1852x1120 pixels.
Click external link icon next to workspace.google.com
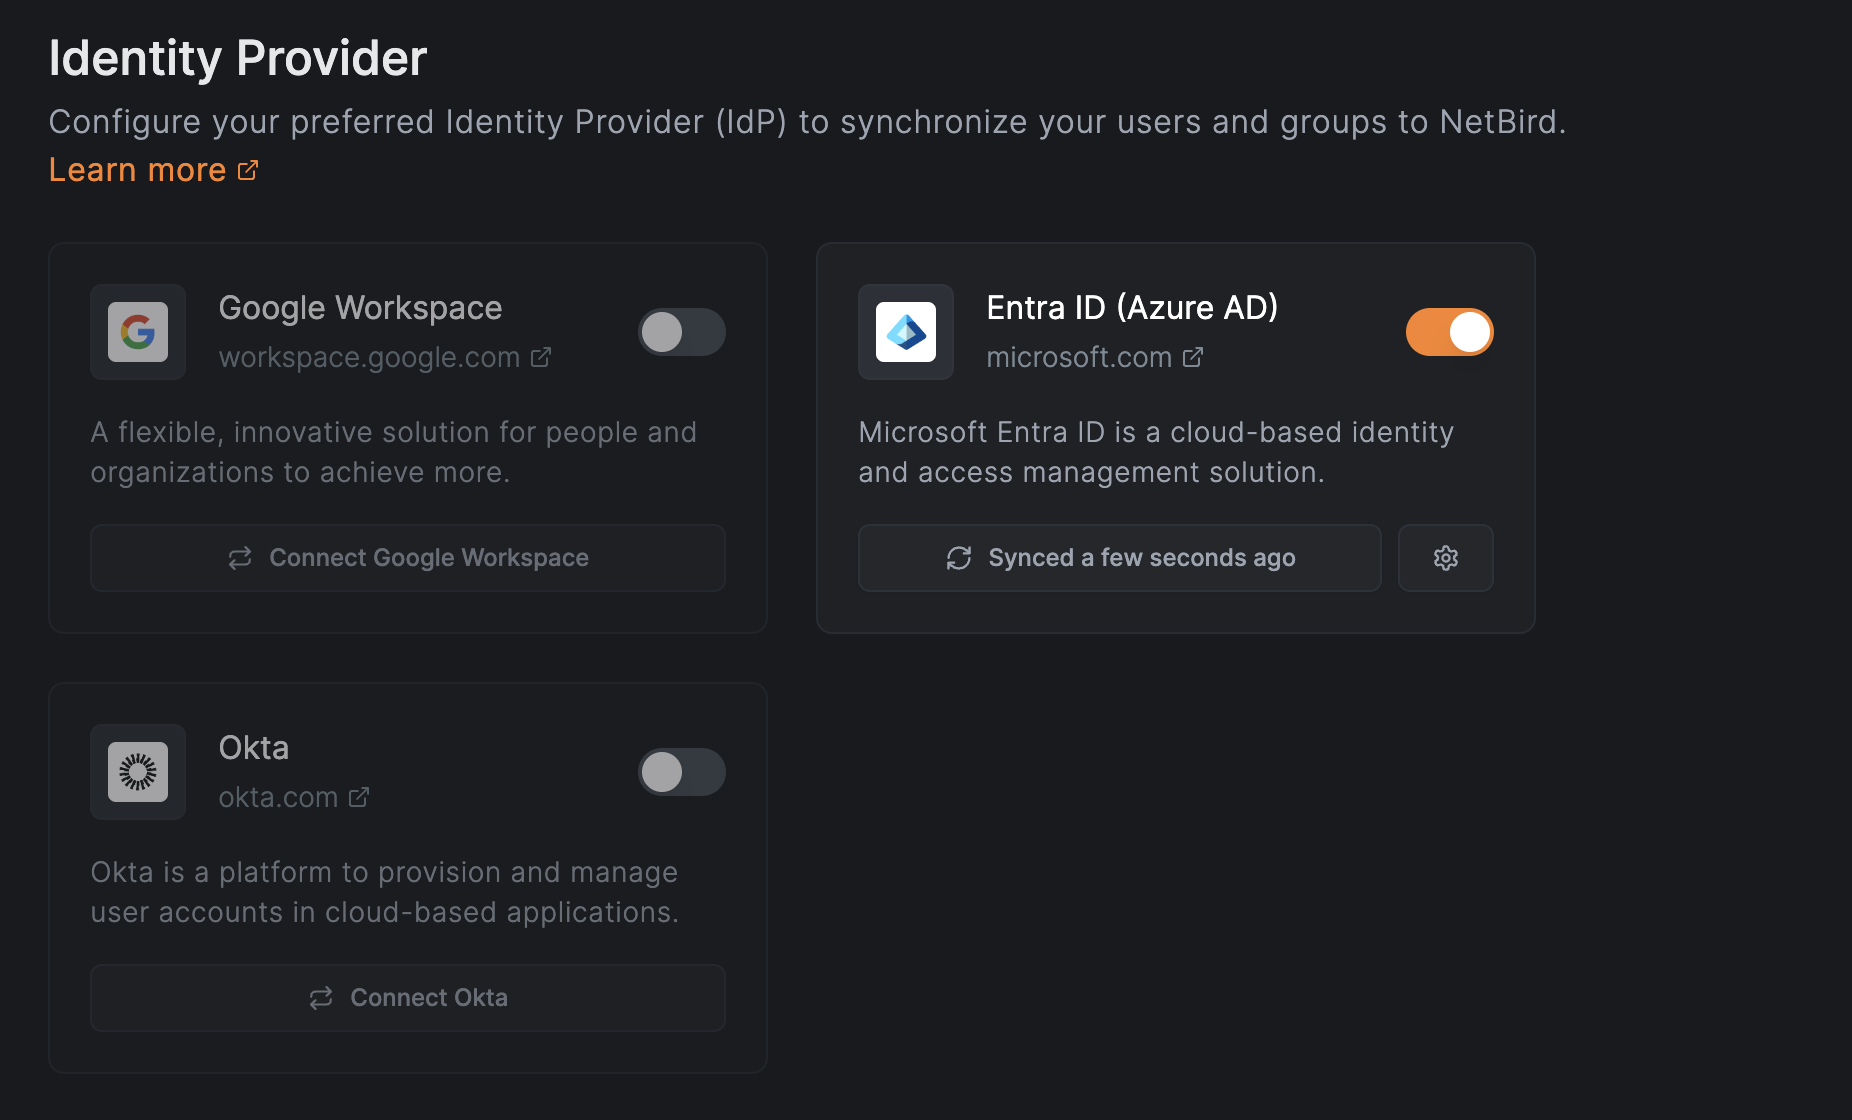pos(541,357)
